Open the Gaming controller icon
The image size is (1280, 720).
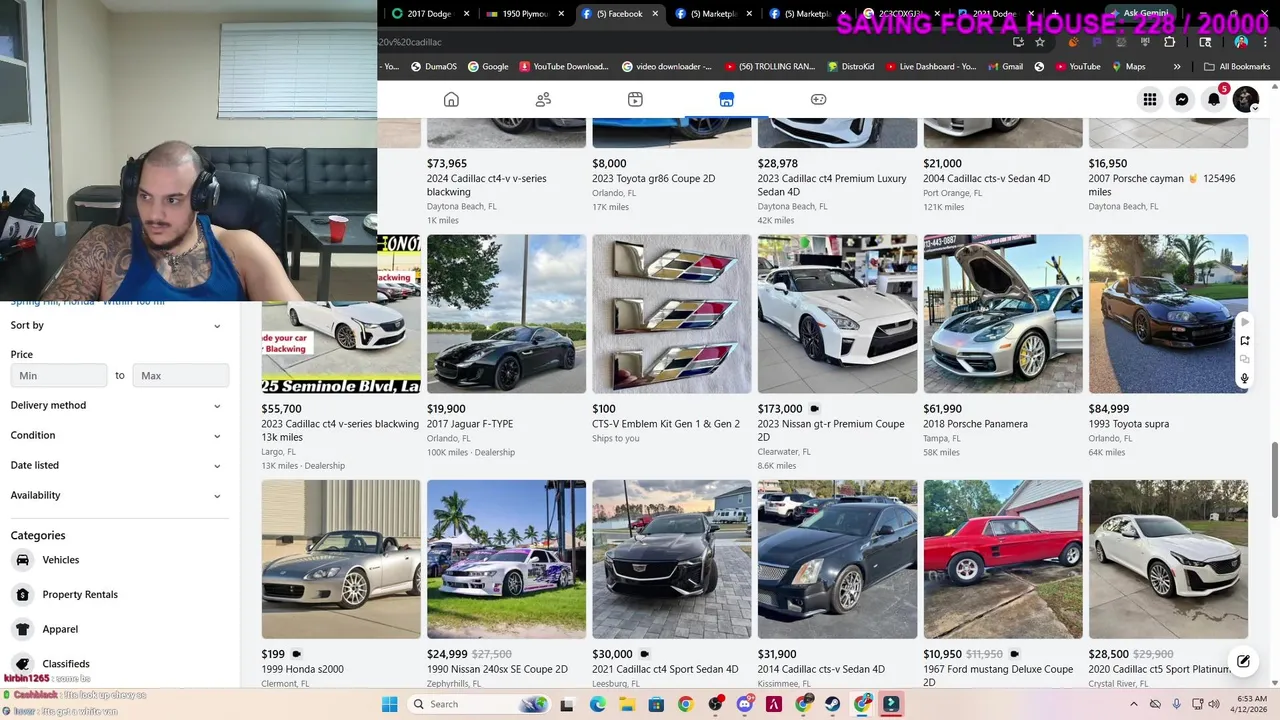pyautogui.click(x=818, y=99)
